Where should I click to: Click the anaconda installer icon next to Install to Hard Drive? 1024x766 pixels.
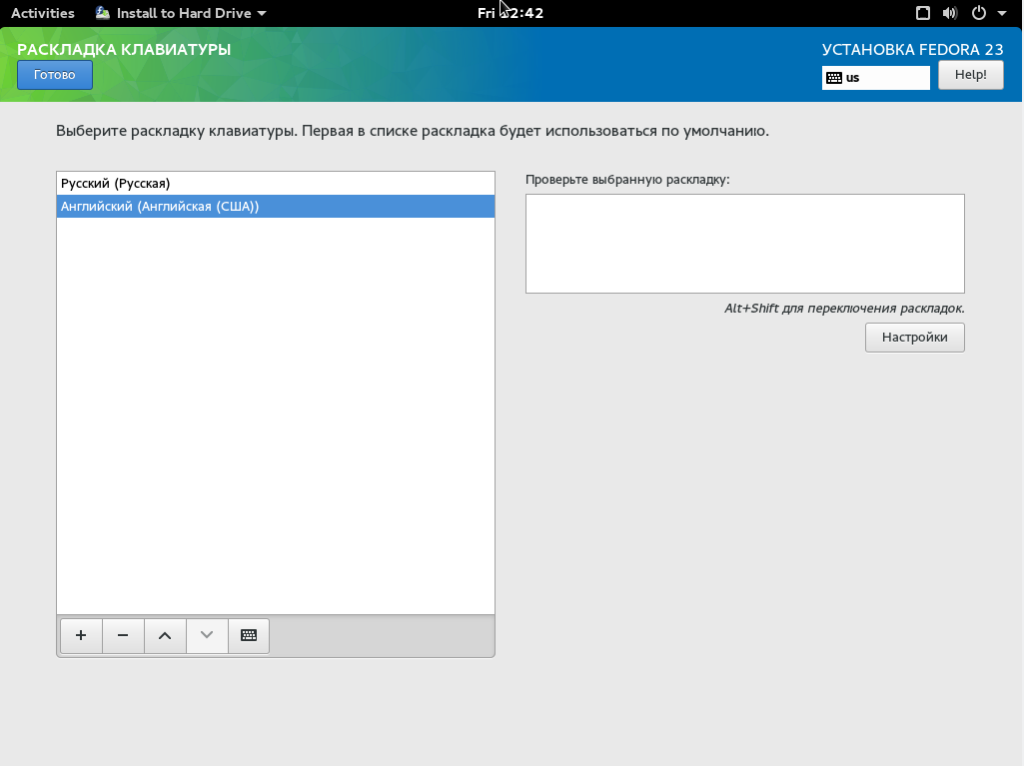point(101,13)
